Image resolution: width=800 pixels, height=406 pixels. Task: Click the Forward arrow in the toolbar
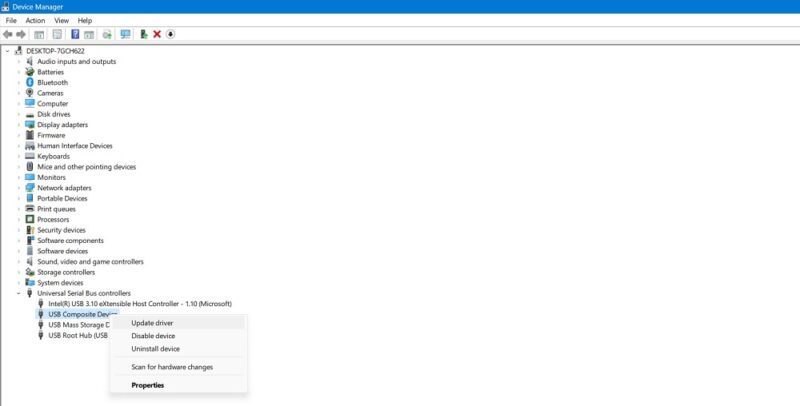click(21, 34)
